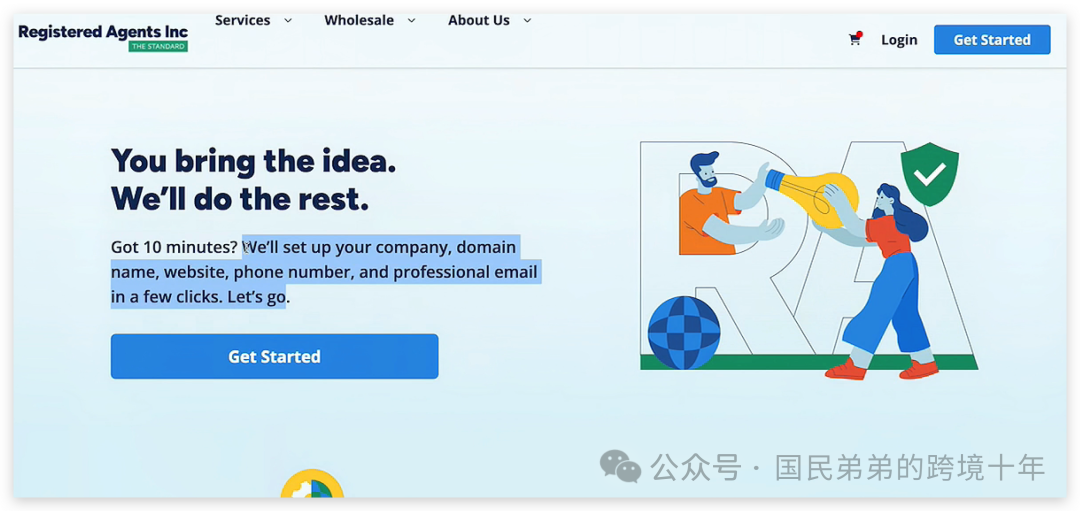Click the Registered Agents Inc logo
This screenshot has width=1080, height=511.
click(103, 37)
